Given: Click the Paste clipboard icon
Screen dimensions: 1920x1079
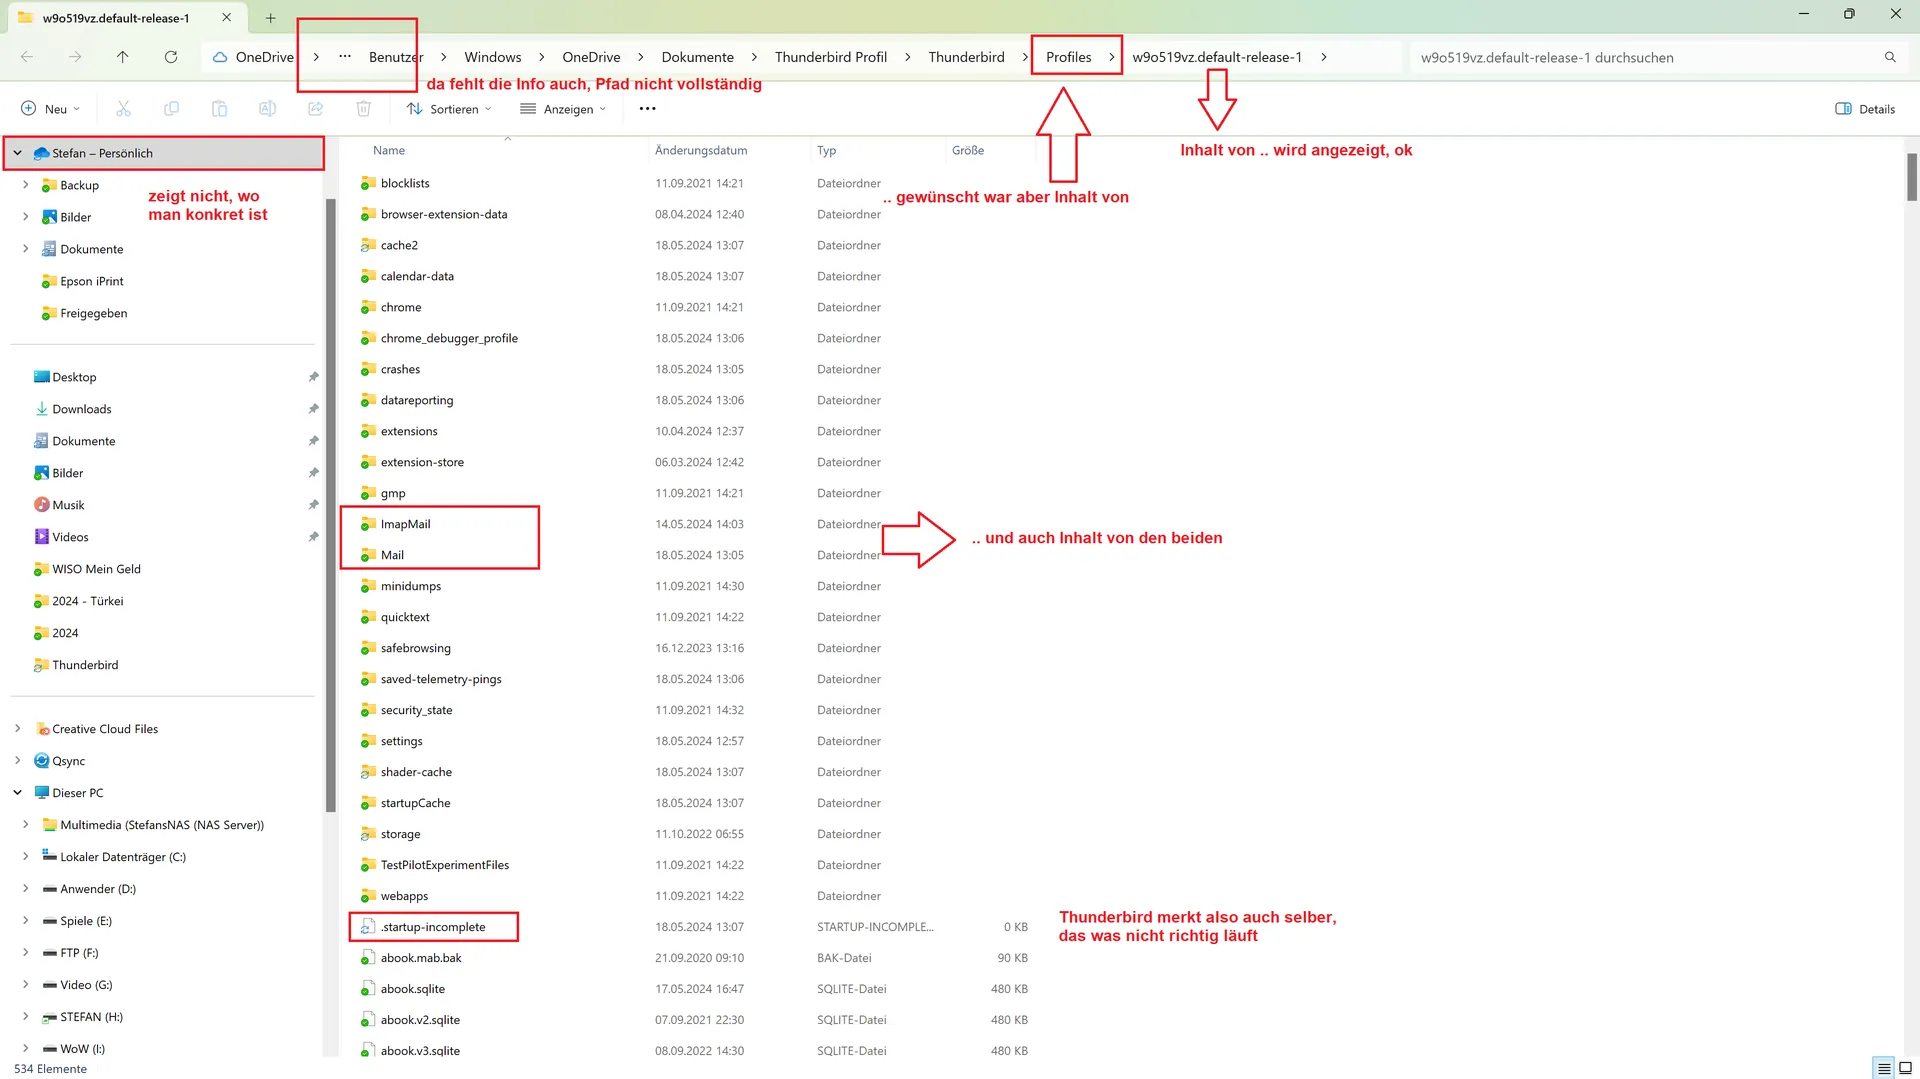Looking at the screenshot, I should 219,109.
